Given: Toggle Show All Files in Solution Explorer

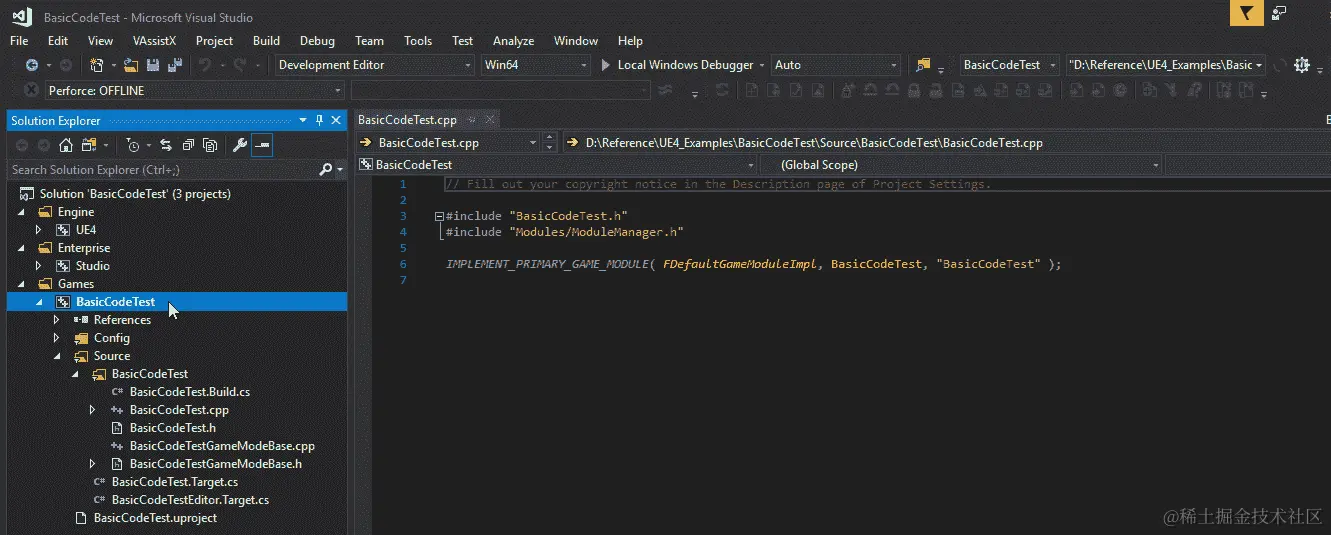Looking at the screenshot, I should pyautogui.click(x=210, y=145).
